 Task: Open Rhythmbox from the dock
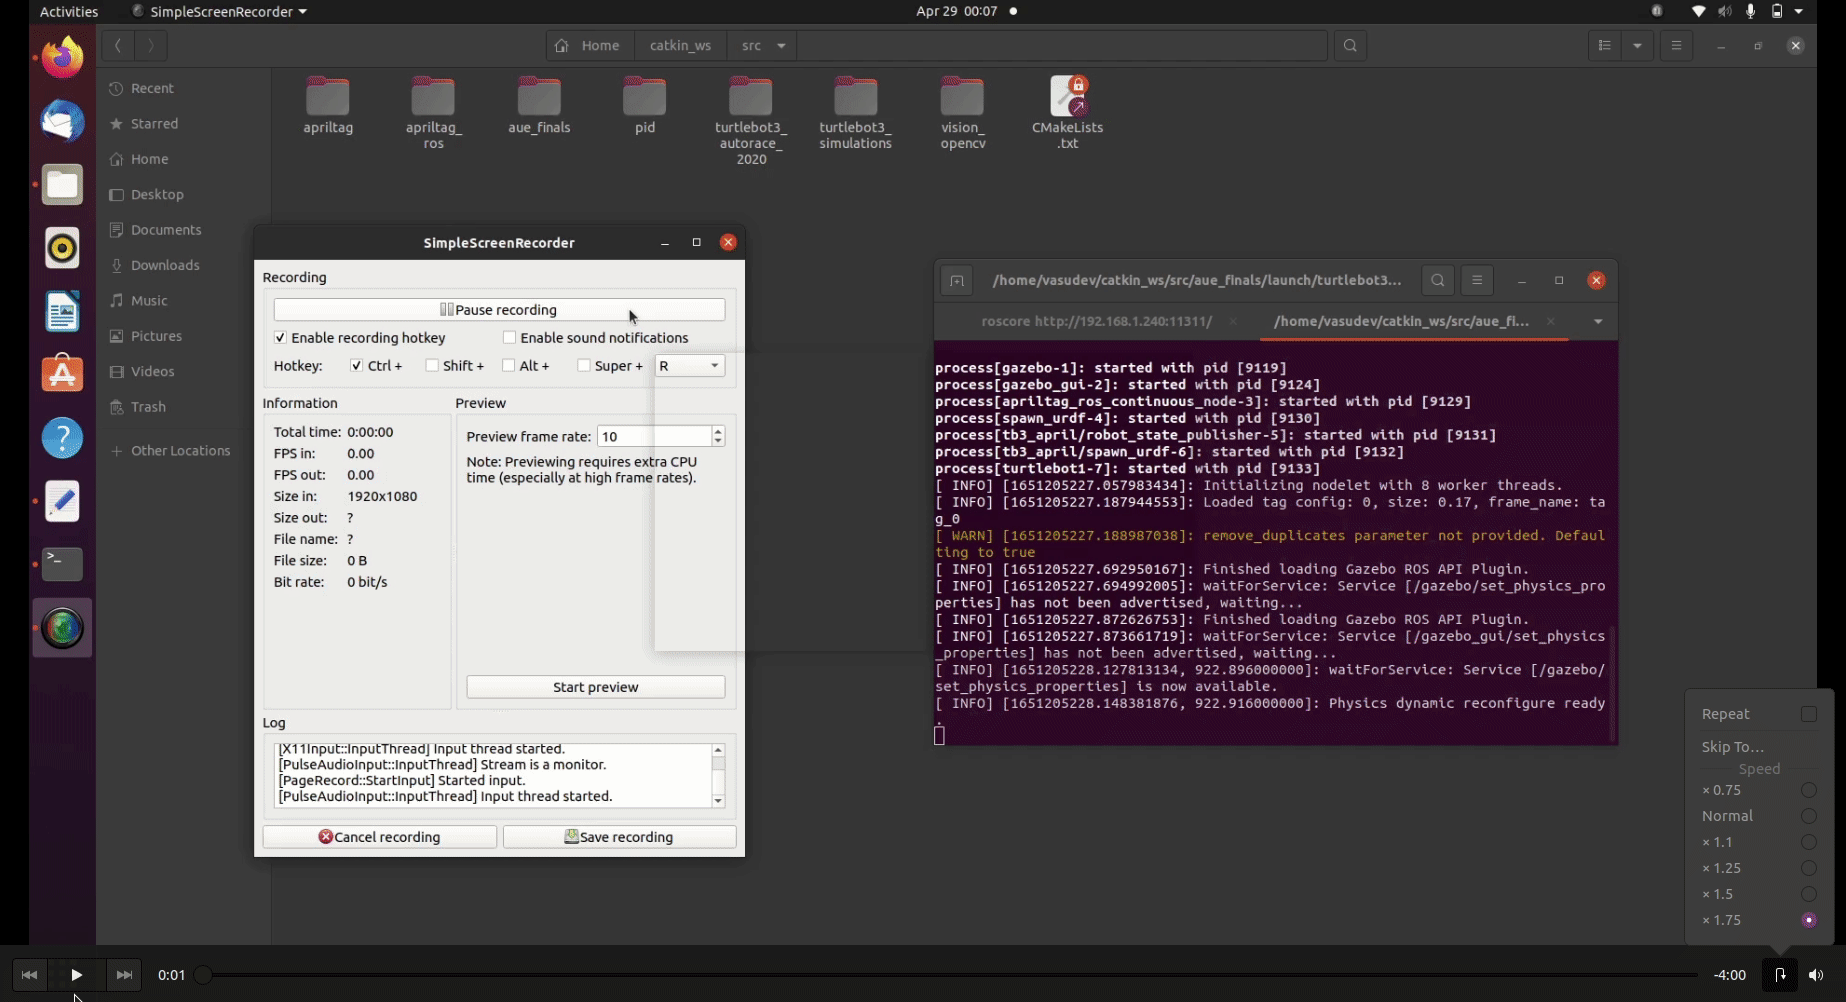click(x=62, y=248)
